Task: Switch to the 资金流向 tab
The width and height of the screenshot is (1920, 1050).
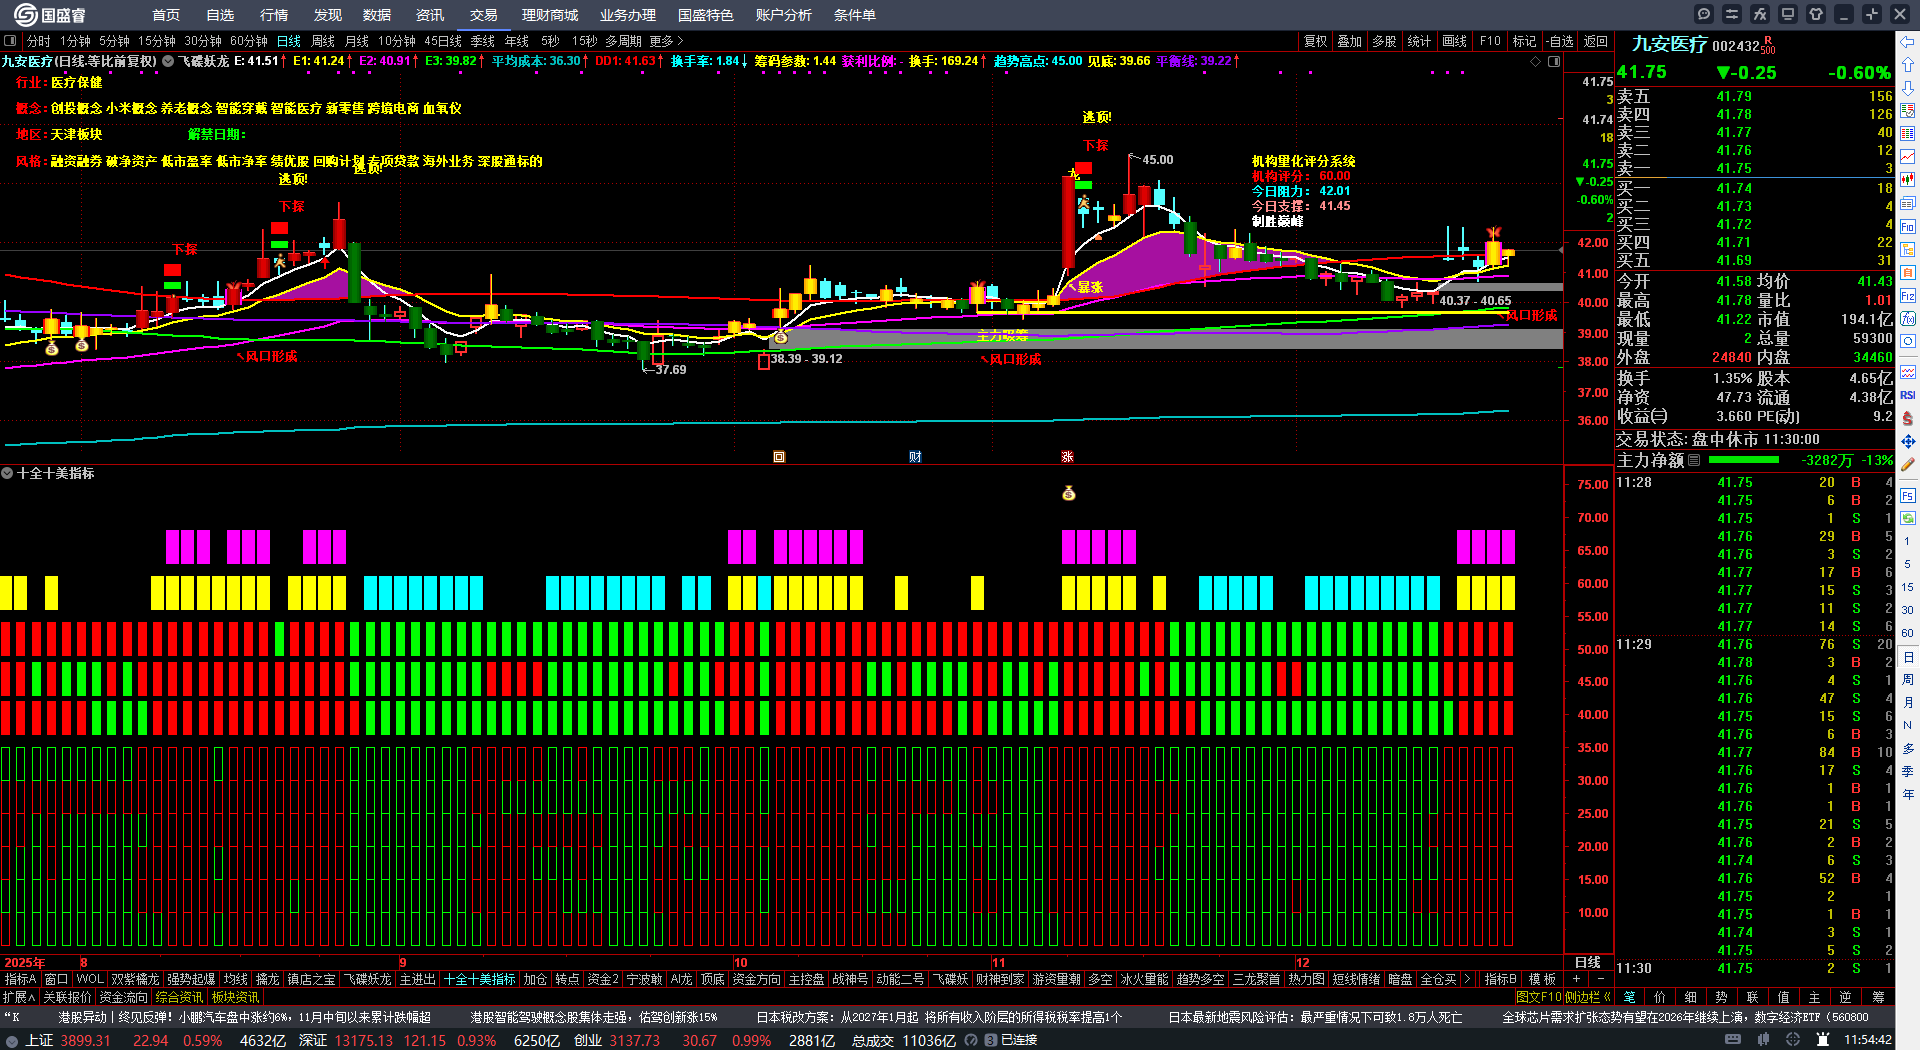Action: click(123, 997)
